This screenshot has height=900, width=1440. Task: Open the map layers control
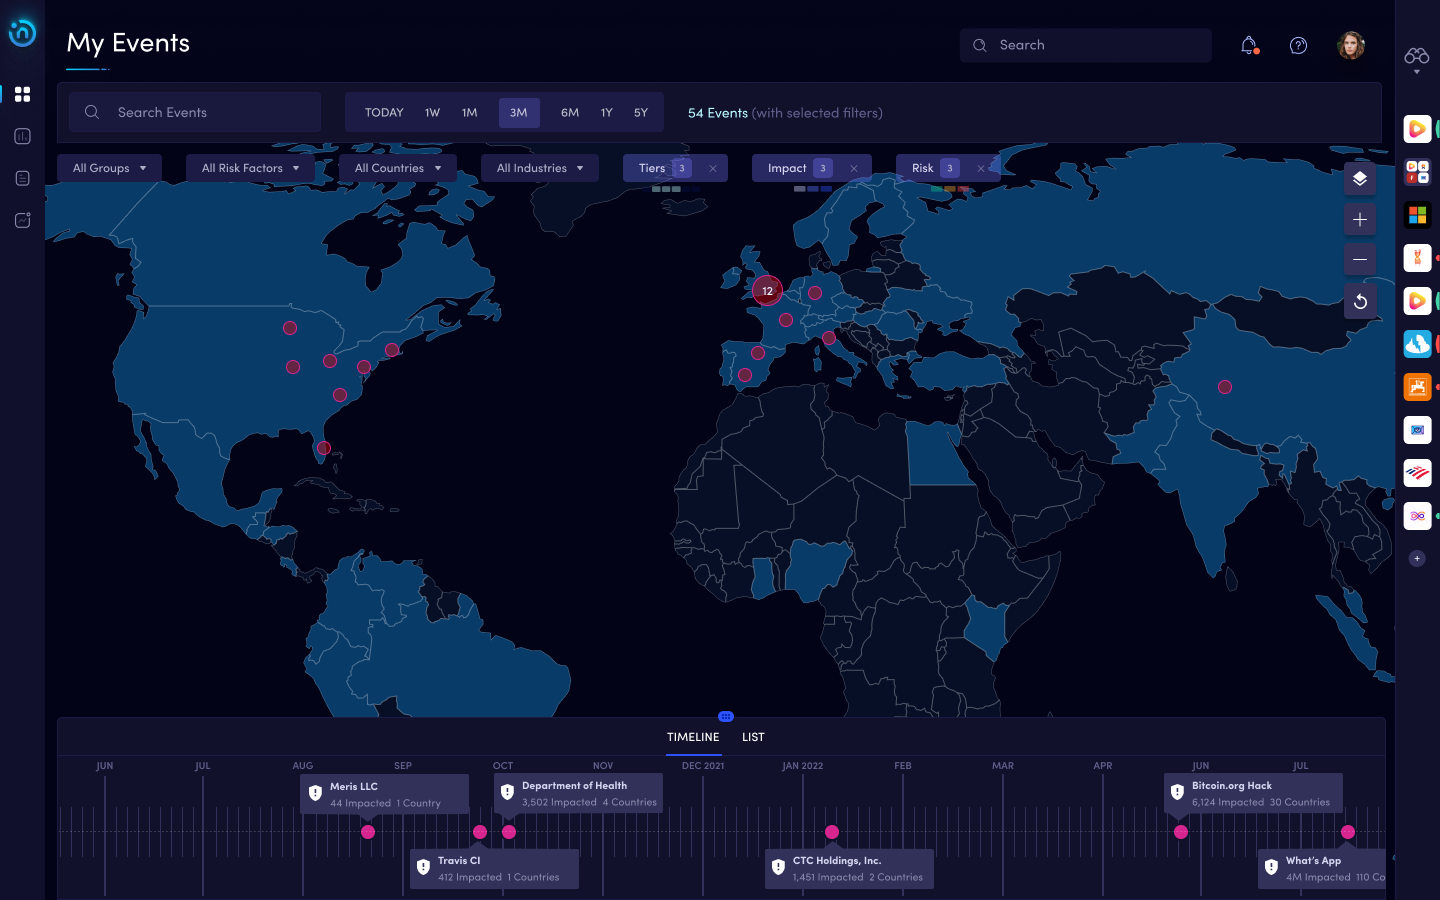point(1360,179)
